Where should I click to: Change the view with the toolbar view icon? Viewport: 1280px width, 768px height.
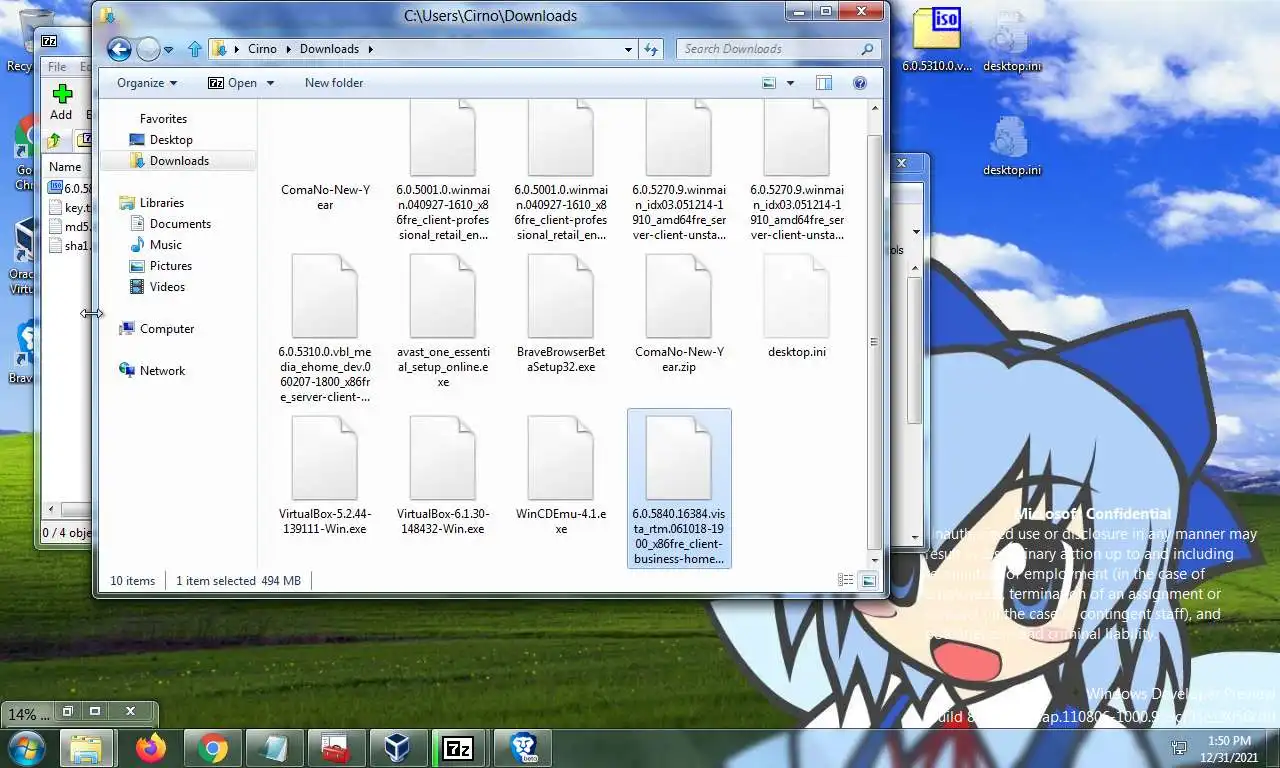coord(769,83)
